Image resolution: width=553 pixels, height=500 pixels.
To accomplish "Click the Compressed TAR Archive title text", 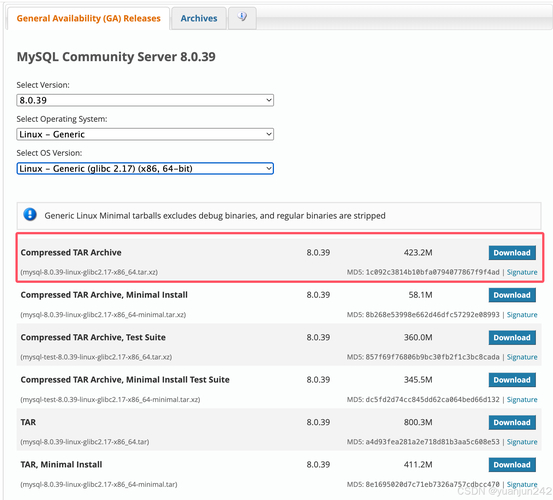I will (71, 252).
